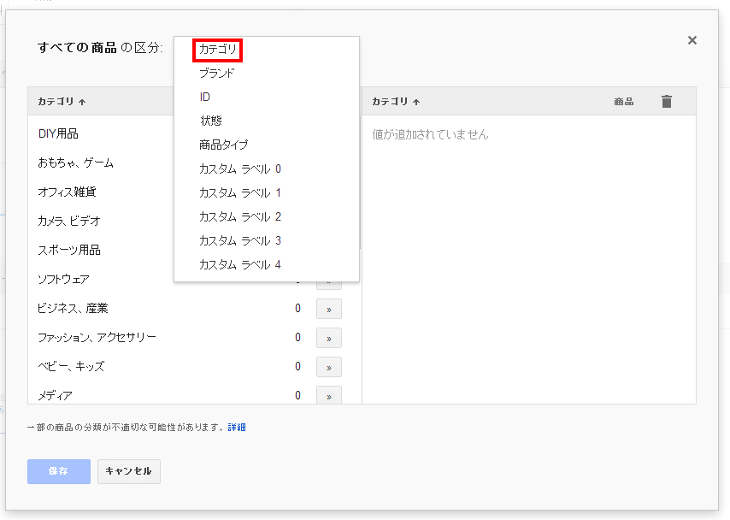
Task: Click the 保存 button
Action: [x=59, y=471]
